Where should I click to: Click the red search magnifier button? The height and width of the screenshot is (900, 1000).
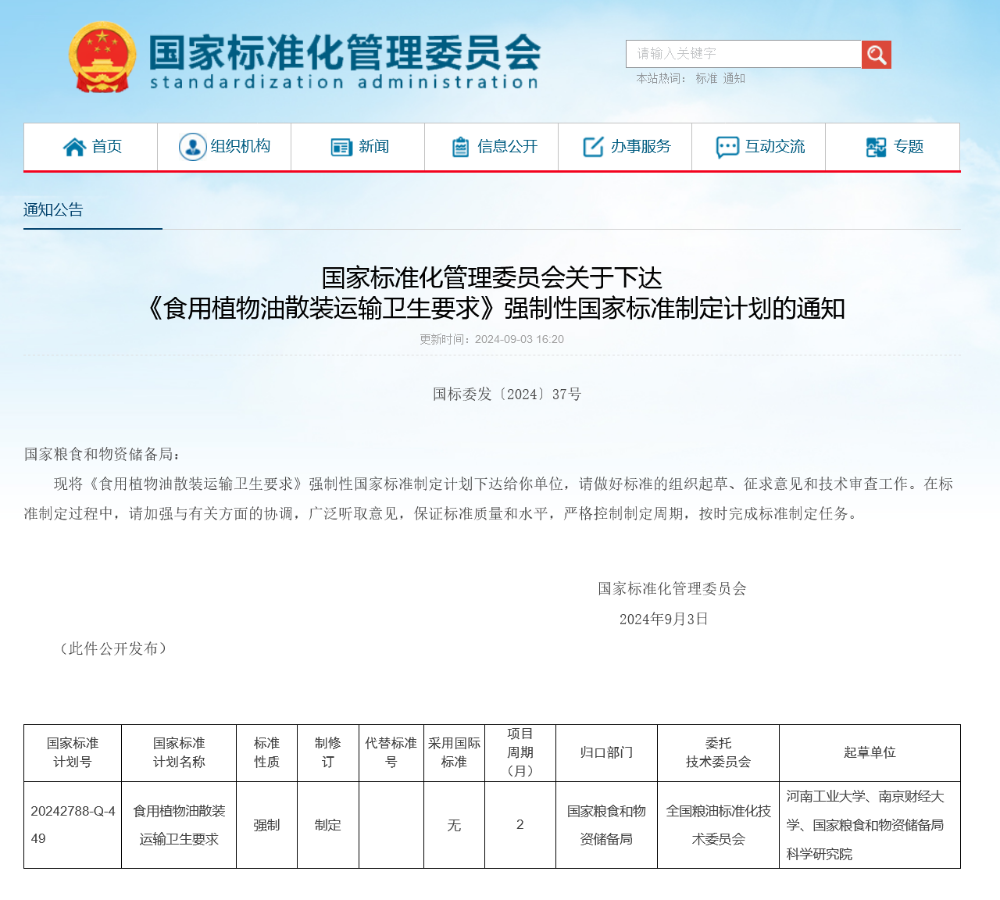(876, 55)
